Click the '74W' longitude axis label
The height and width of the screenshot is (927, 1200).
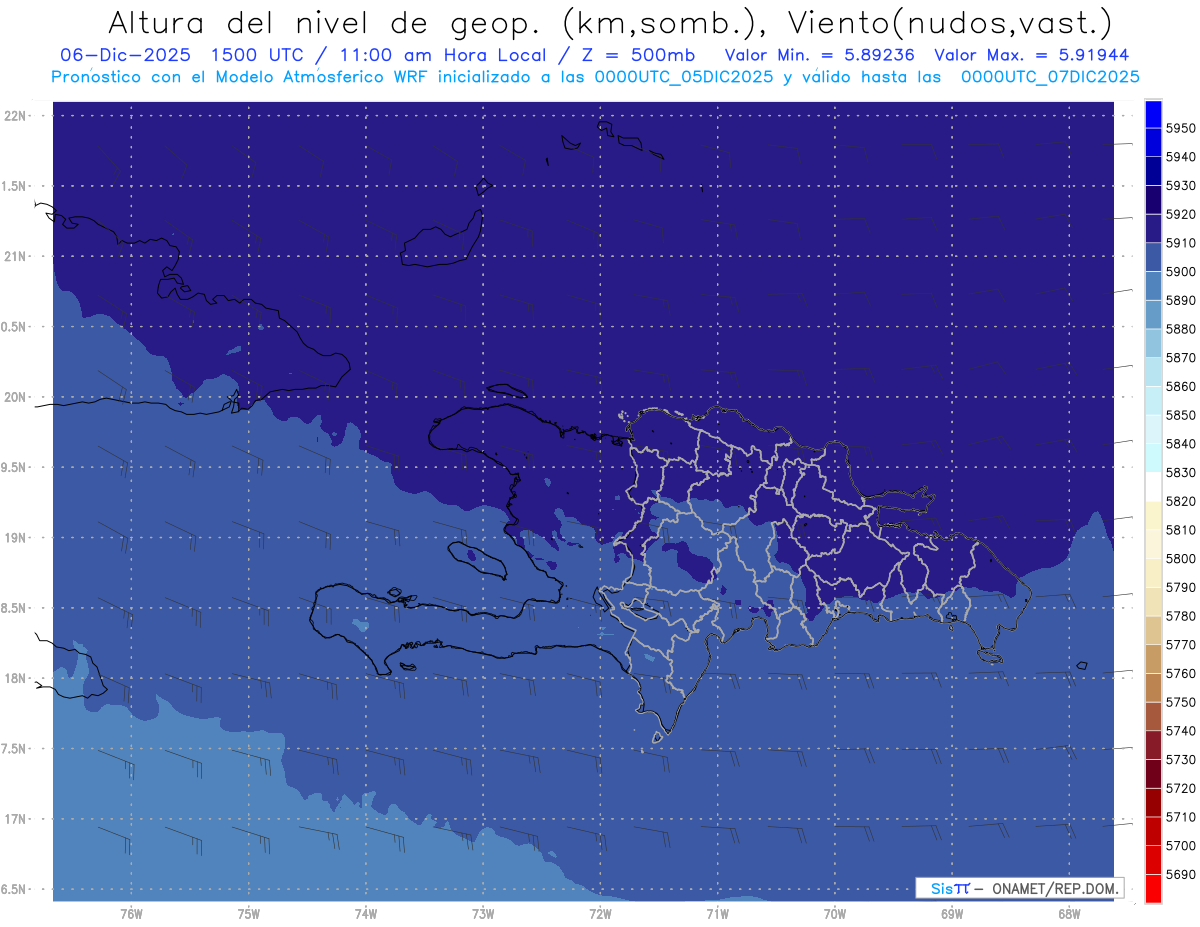coord(366,914)
